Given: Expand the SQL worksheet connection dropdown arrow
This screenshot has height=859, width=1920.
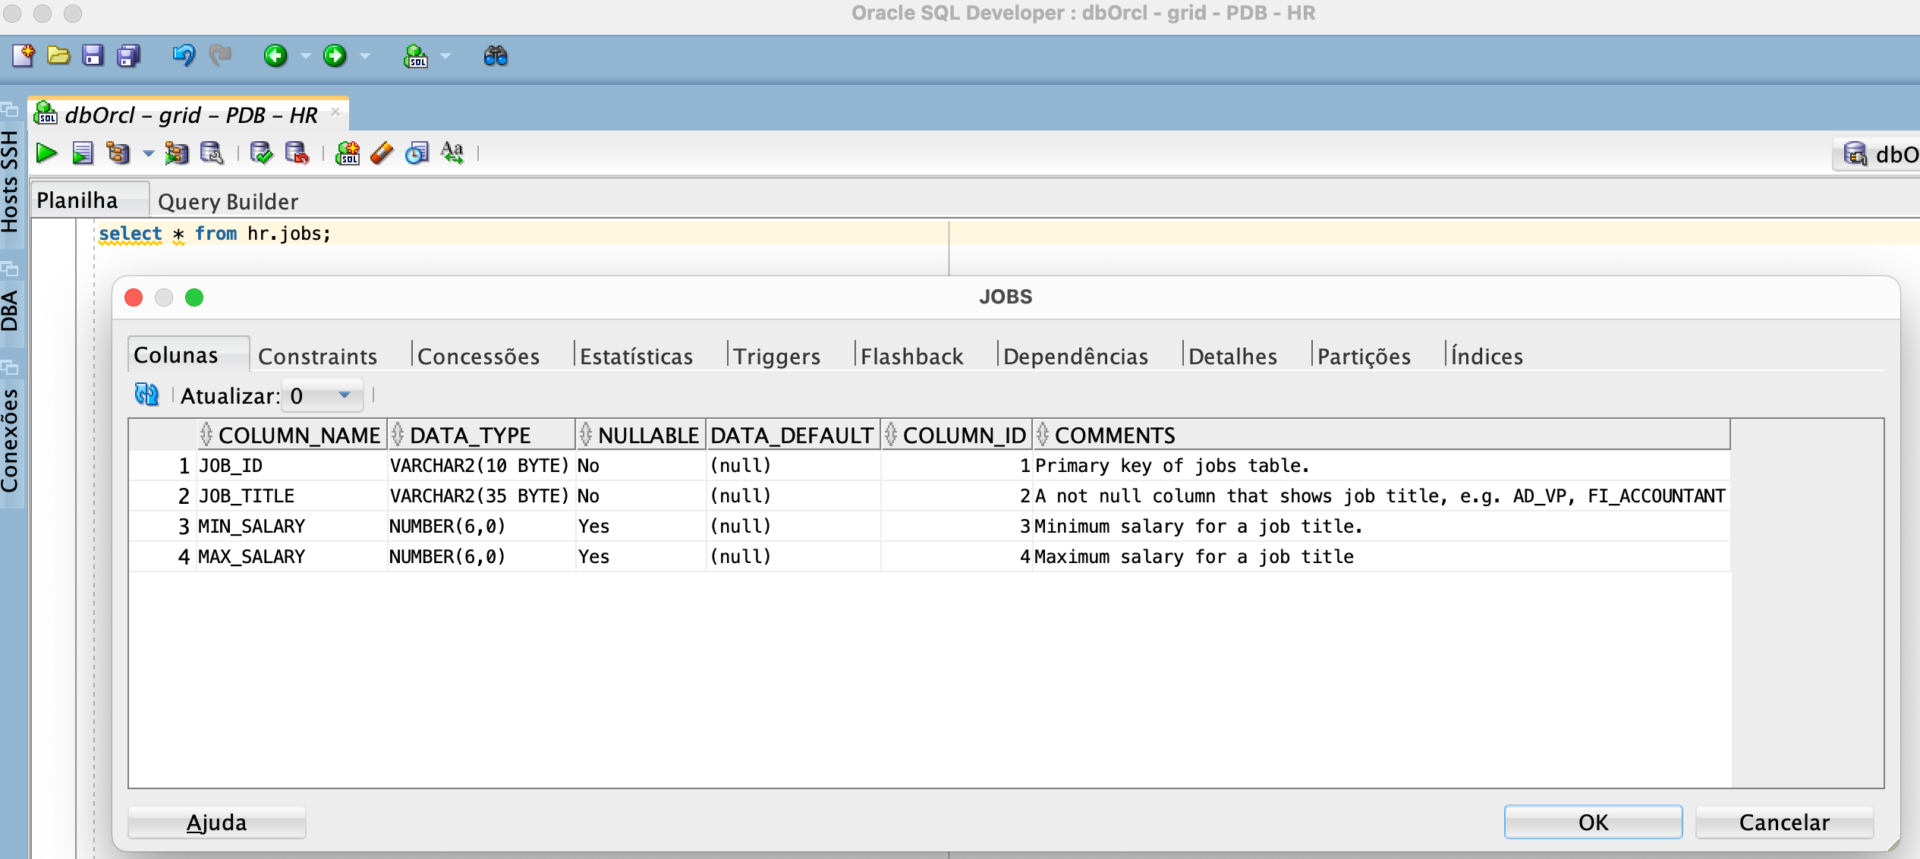Looking at the screenshot, I should click(x=445, y=56).
